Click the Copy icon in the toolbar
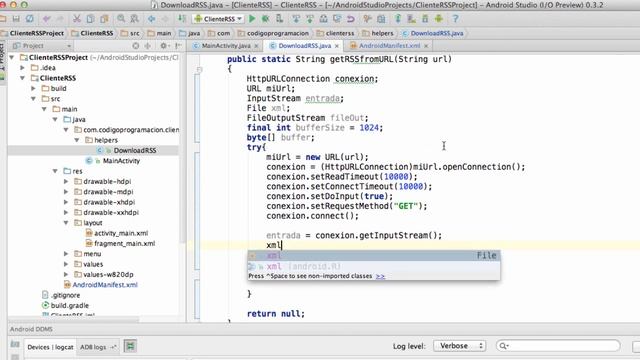Screen dimensions: 640x360 point(91,19)
